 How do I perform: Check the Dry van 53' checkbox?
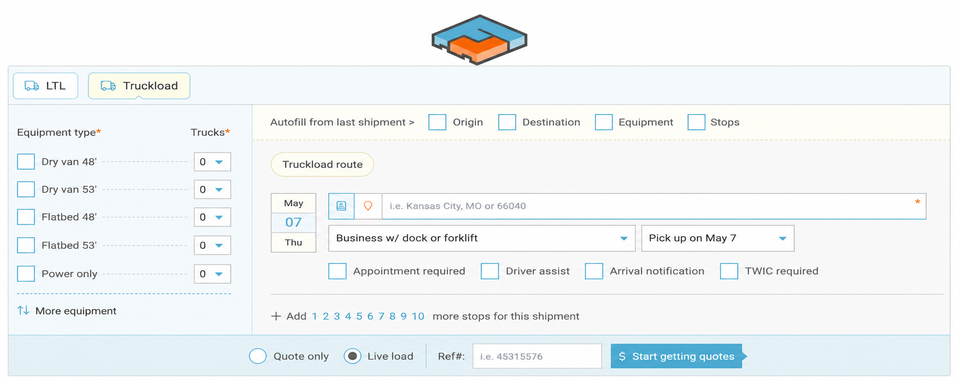click(x=26, y=189)
